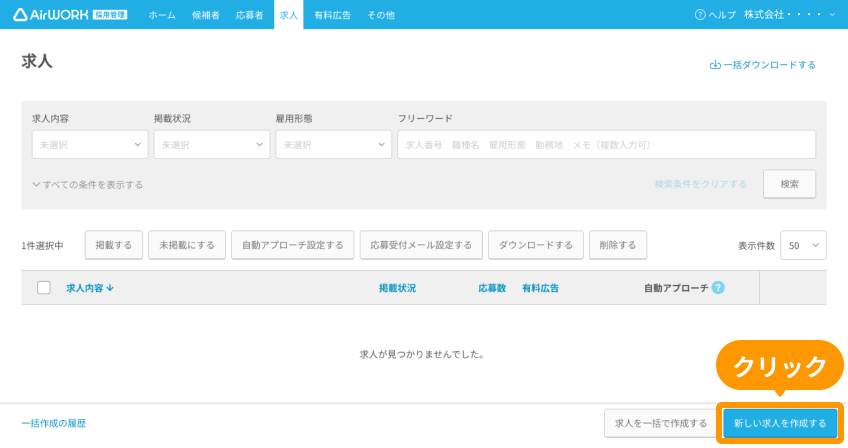Open 一括作成の履歴 link
This screenshot has width=848, height=448.
pyautogui.click(x=54, y=423)
